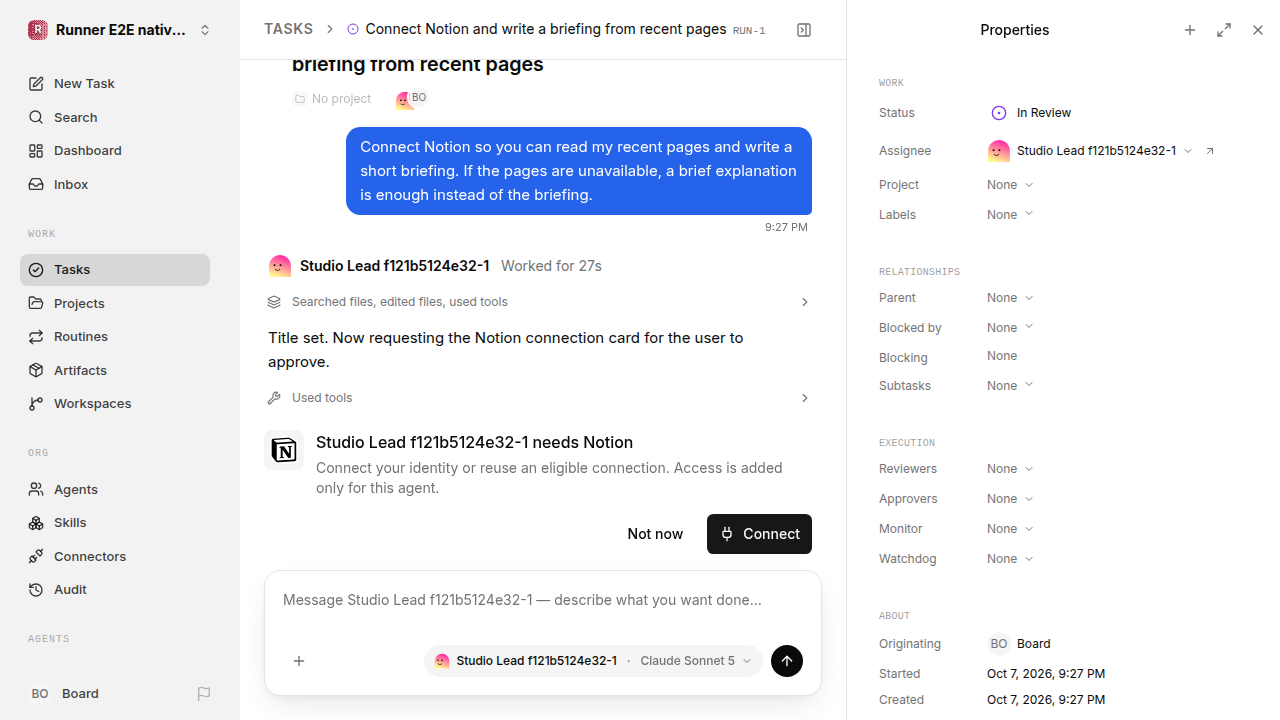
Task: Send the message with the arrow button
Action: (787, 661)
